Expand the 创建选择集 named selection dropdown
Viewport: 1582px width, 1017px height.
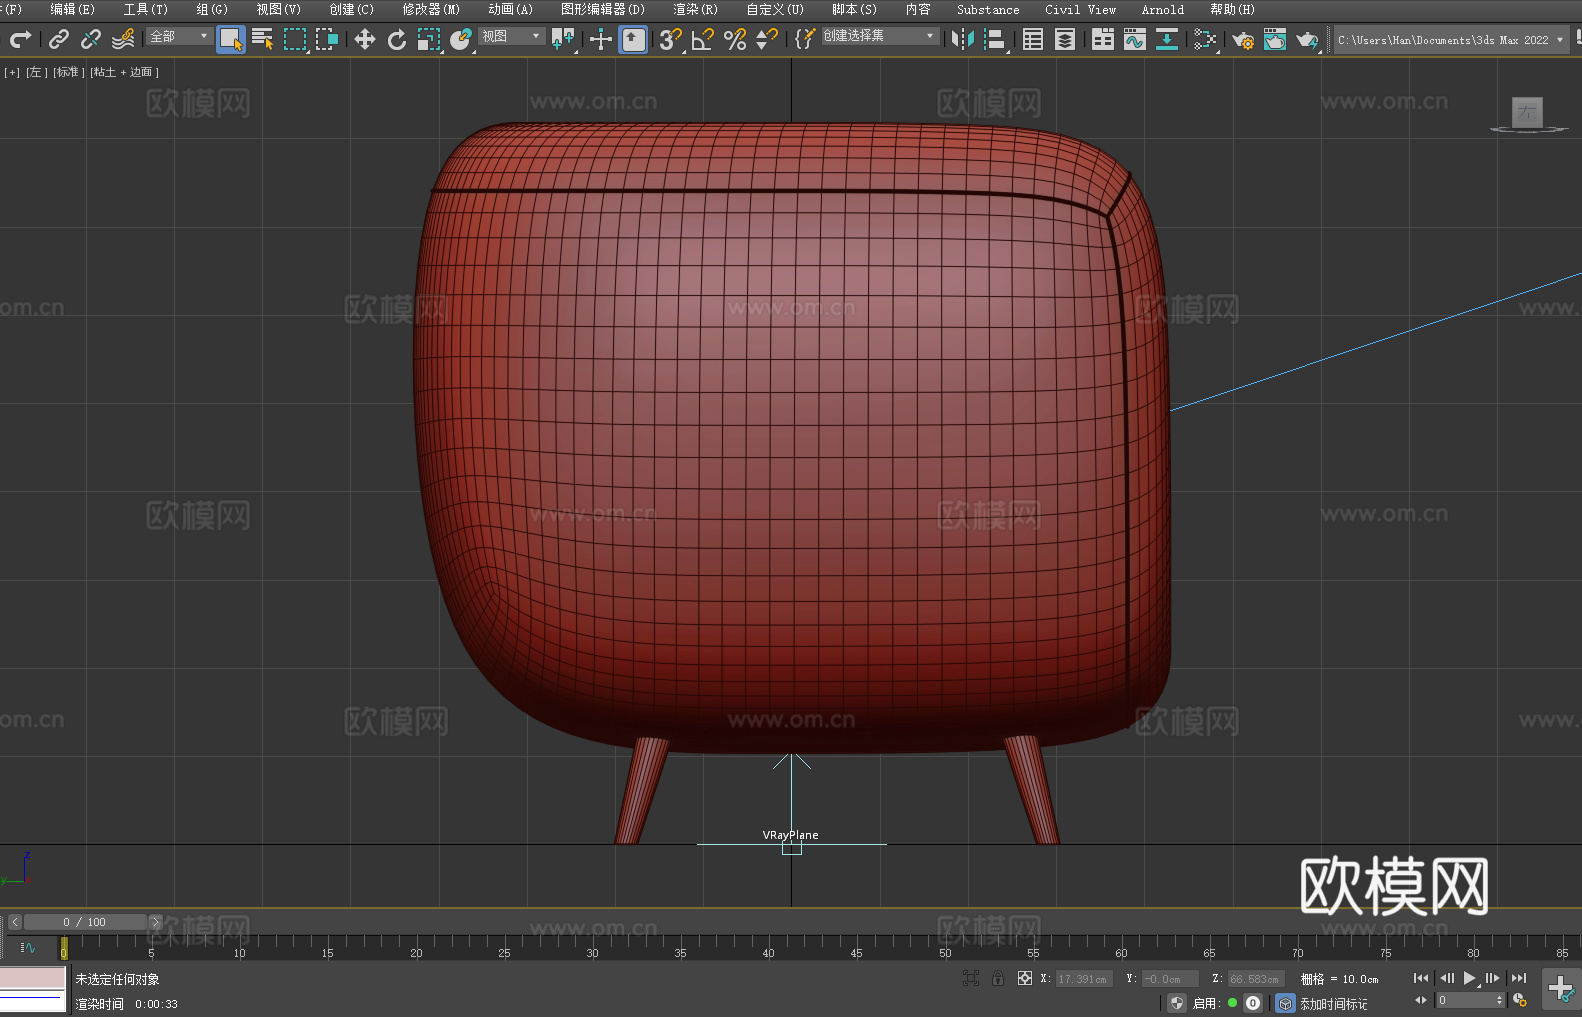[x=879, y=36]
